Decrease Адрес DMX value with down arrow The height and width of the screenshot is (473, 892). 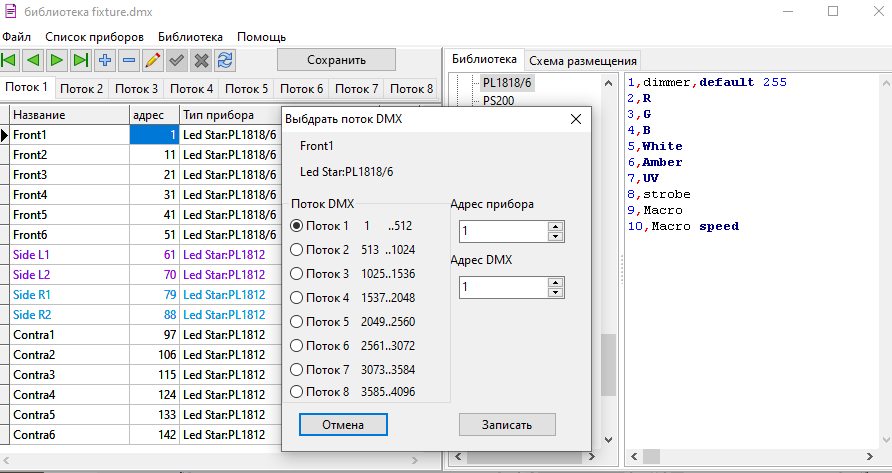click(x=555, y=292)
